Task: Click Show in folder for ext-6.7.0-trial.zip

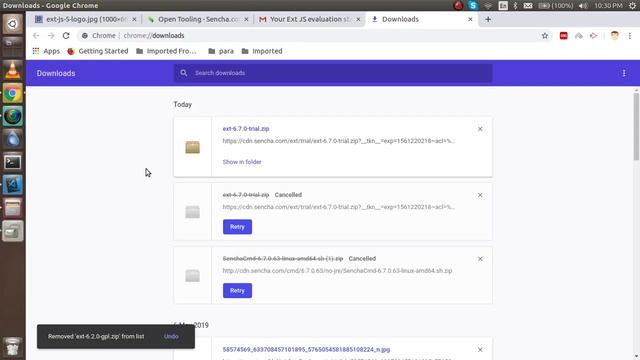Action: [x=242, y=162]
